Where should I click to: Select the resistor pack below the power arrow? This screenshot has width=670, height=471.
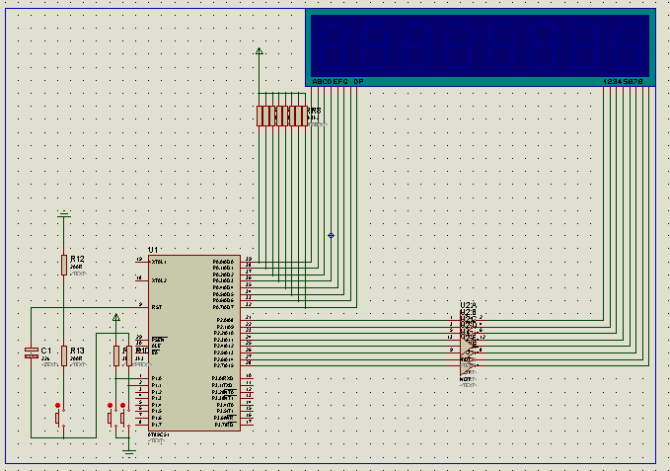(283, 116)
